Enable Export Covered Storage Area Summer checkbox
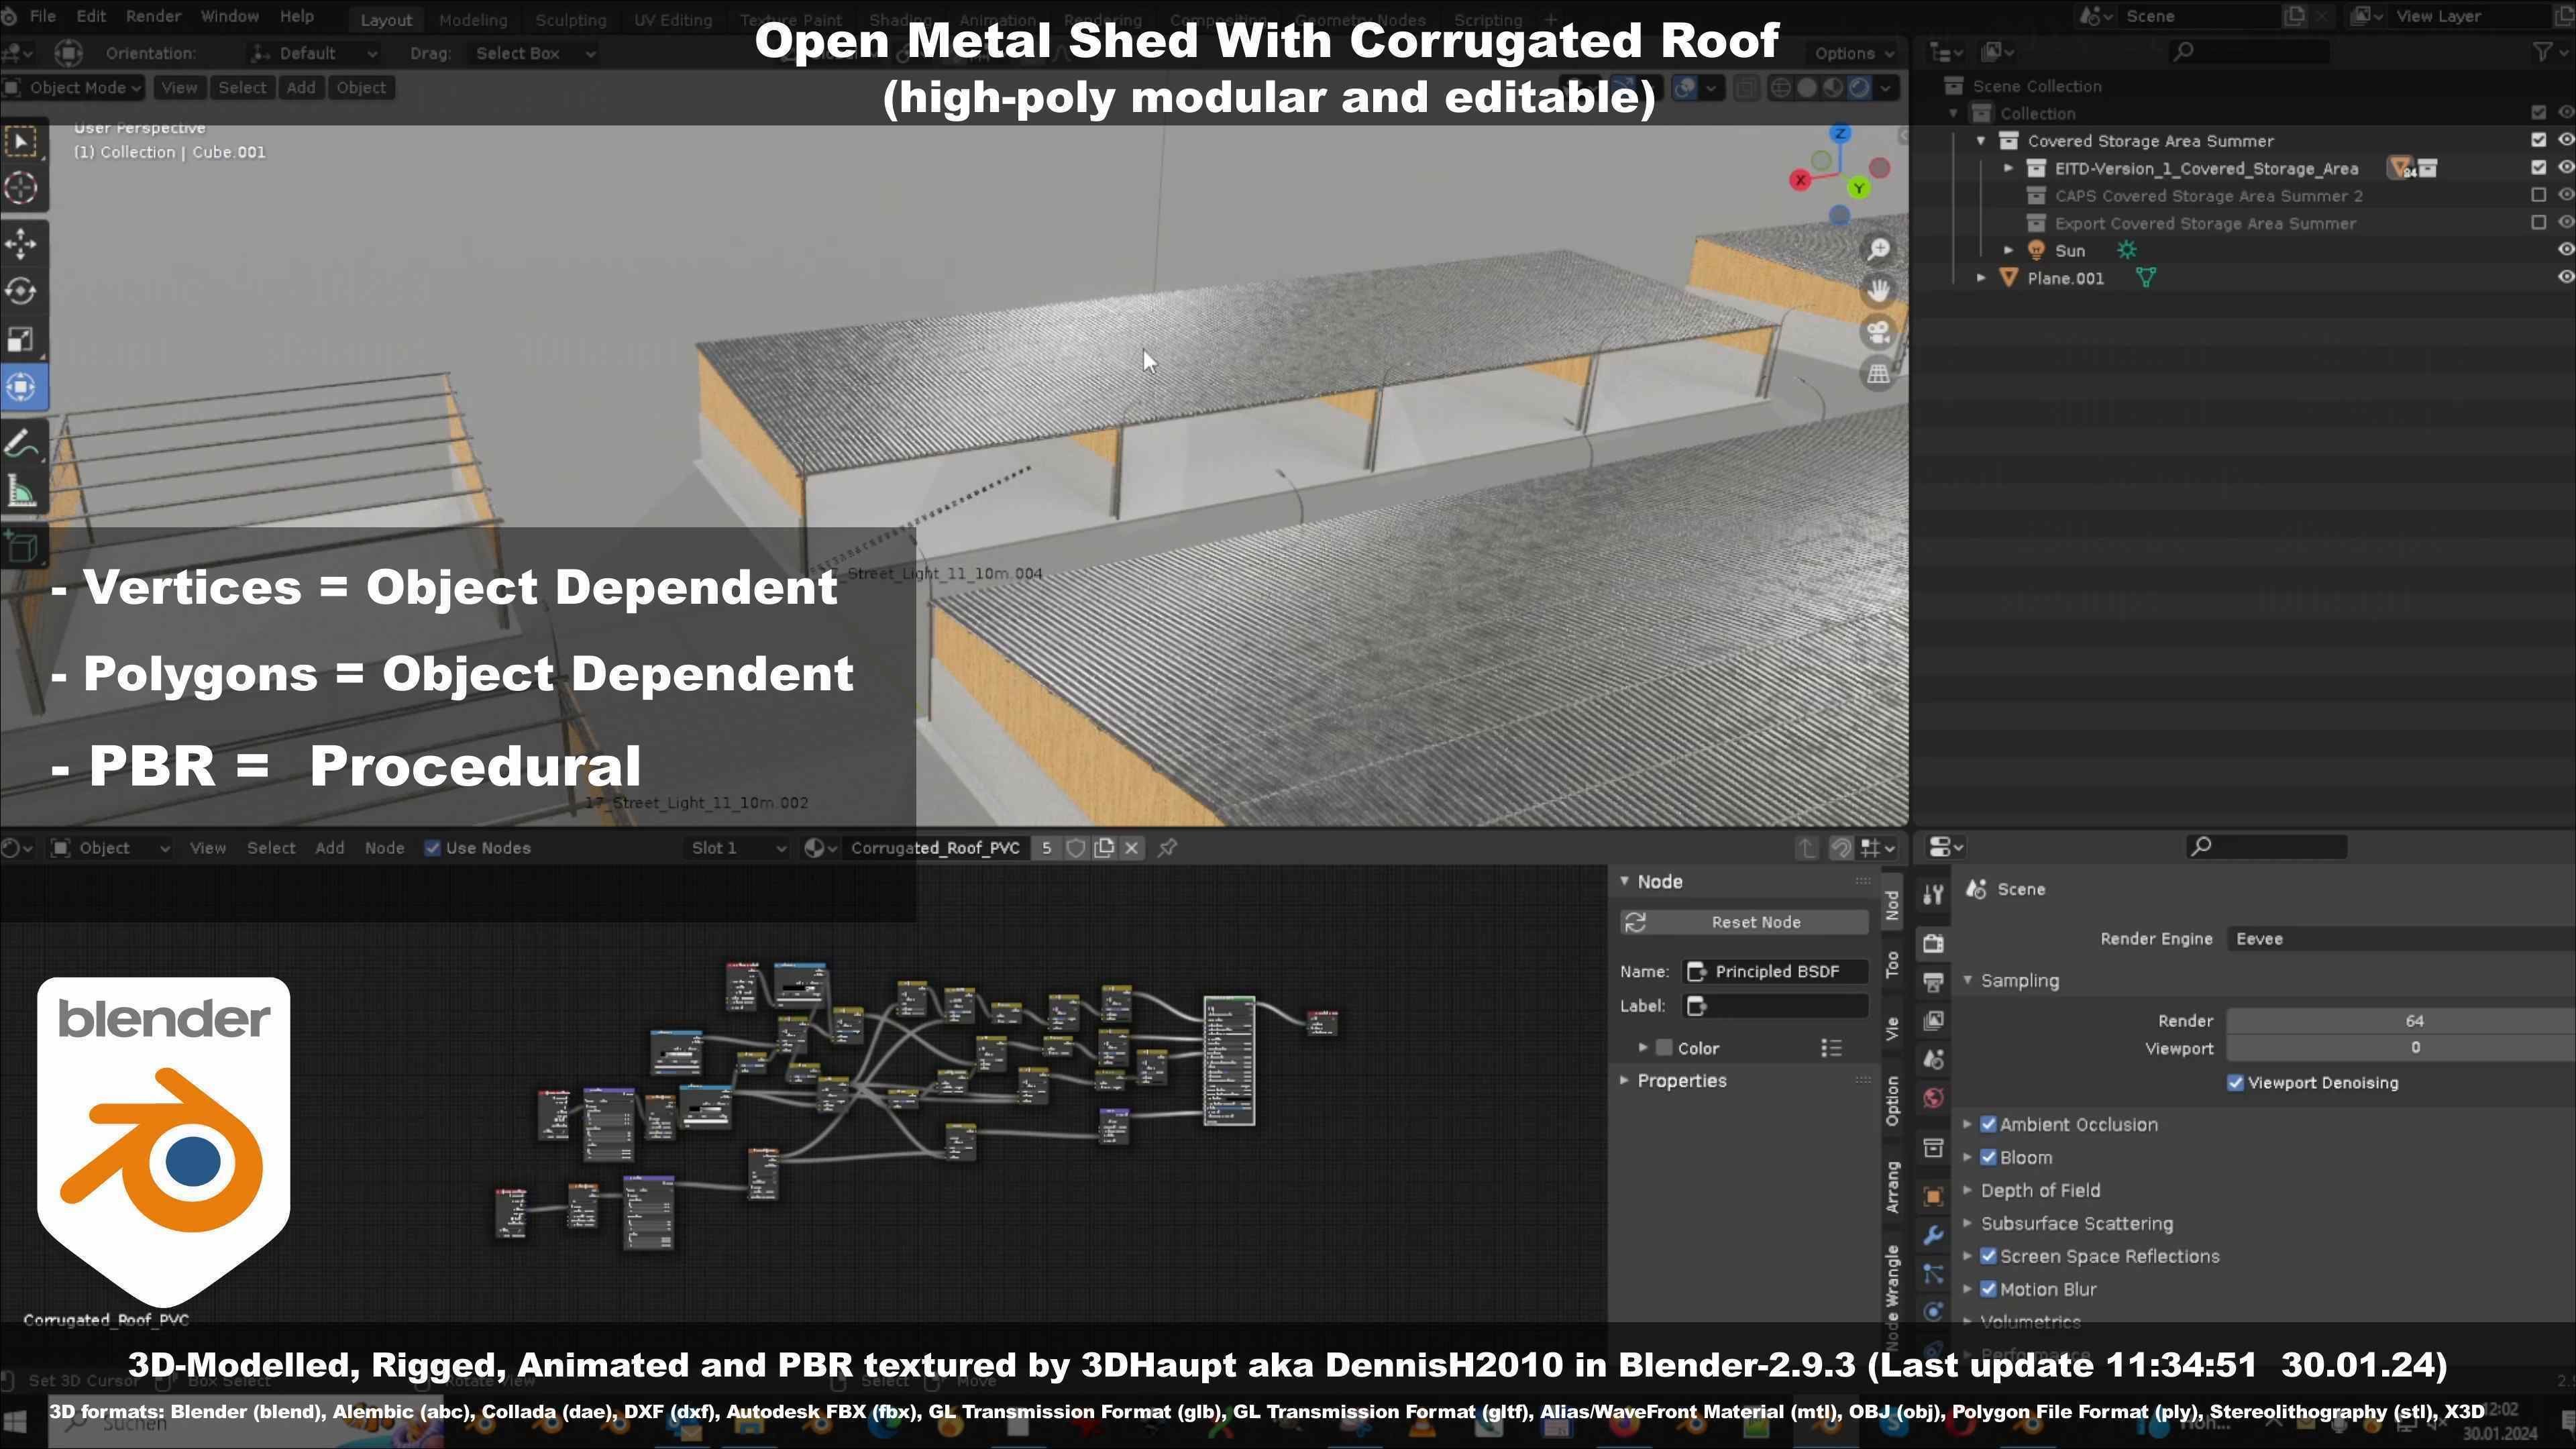2576x1449 pixels. click(x=2538, y=223)
